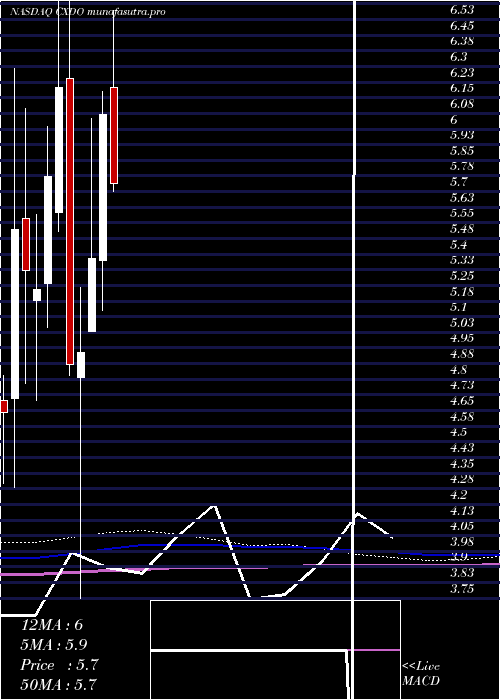Click the 5.85 price axis label
This screenshot has width=500, height=700.
(x=462, y=150)
